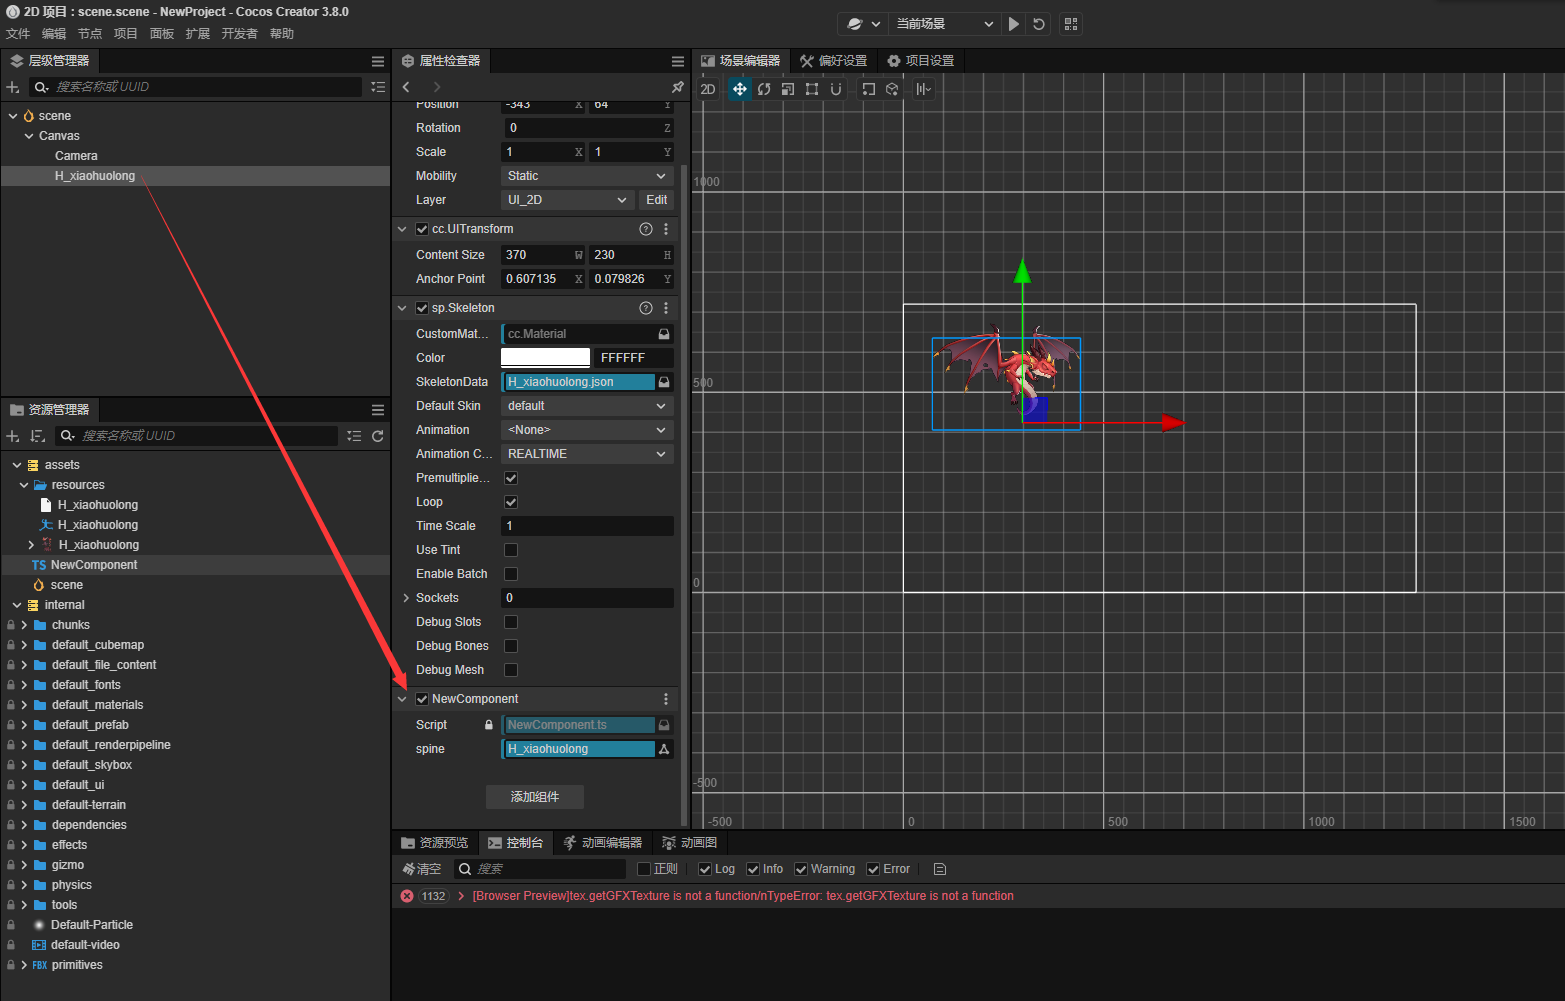Viewport: 1565px width, 1001px height.
Task: Switch to the 动画编辑器 tab
Action: [x=603, y=843]
